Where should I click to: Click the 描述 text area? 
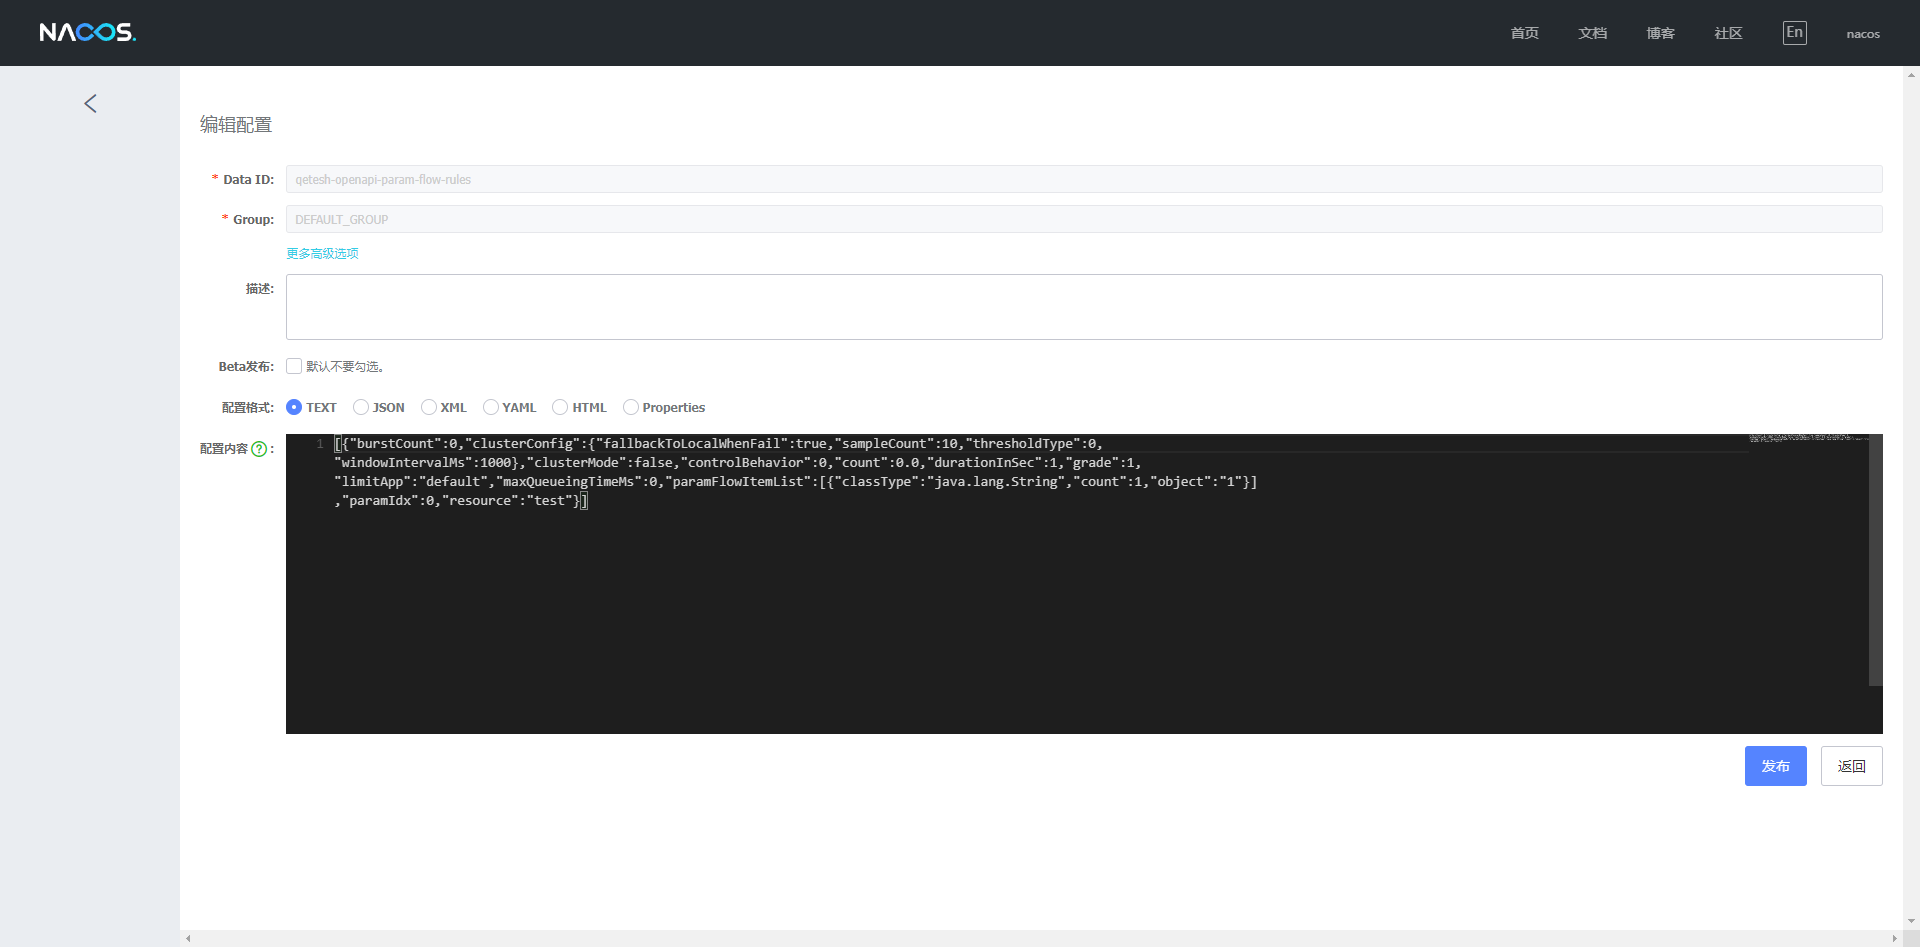click(1084, 307)
